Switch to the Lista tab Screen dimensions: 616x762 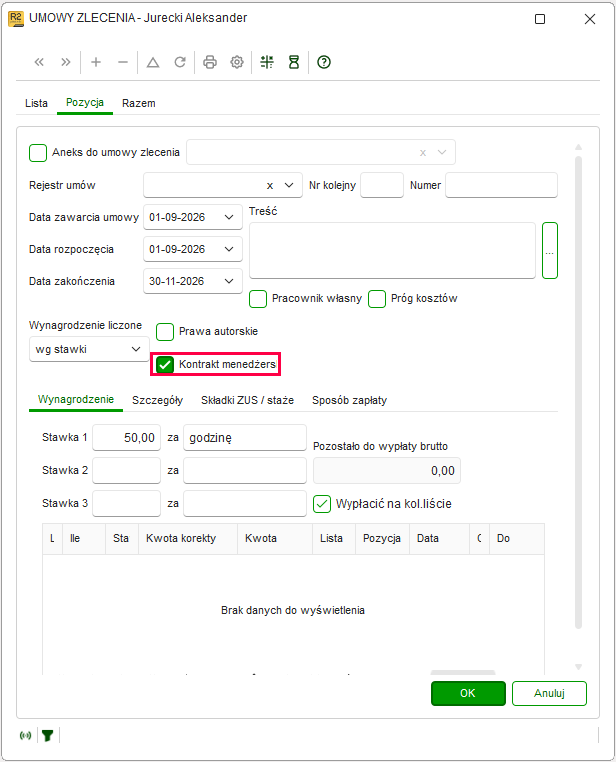pos(36,104)
